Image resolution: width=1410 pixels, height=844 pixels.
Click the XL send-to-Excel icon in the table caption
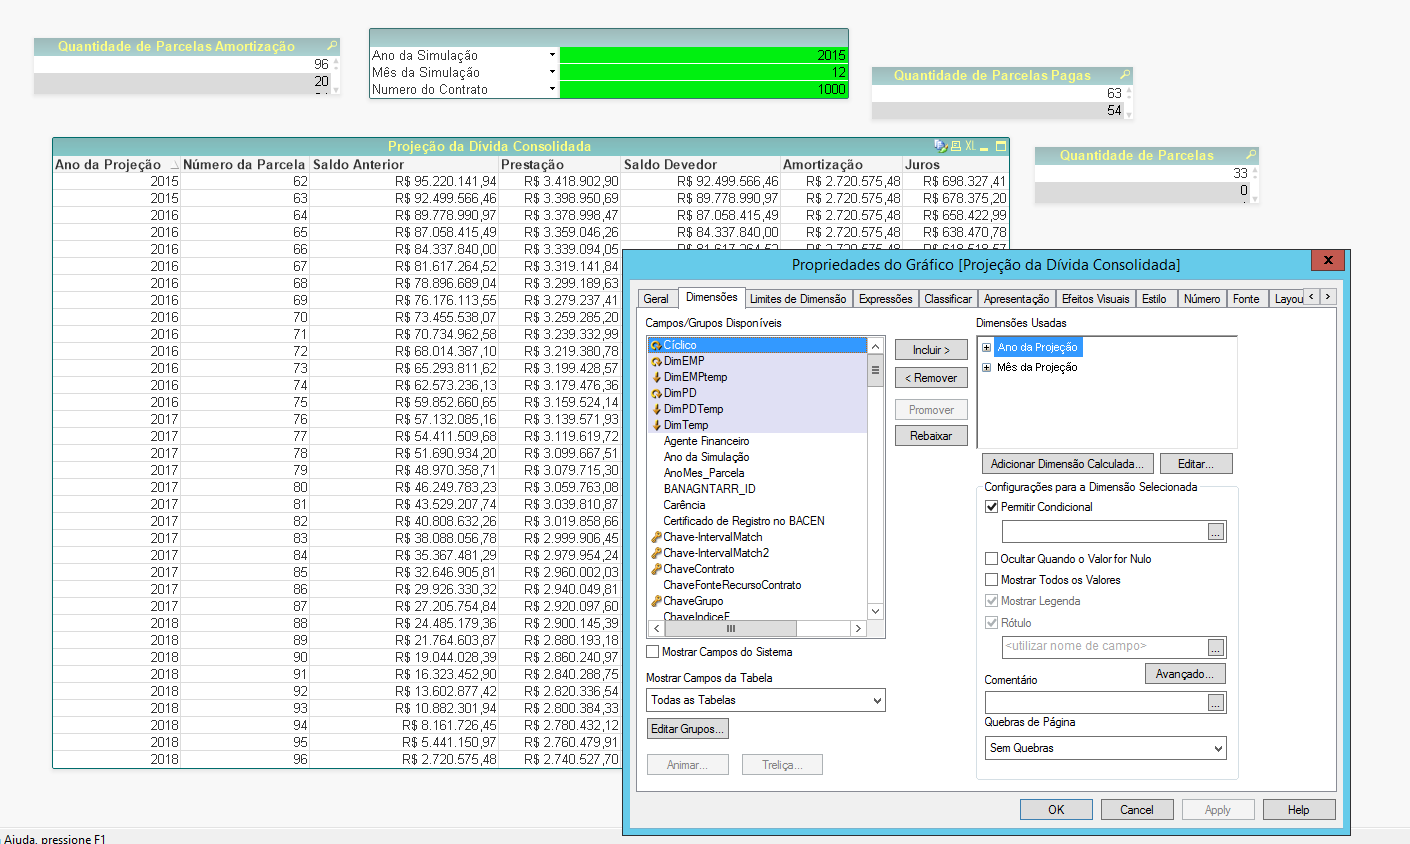click(x=970, y=146)
